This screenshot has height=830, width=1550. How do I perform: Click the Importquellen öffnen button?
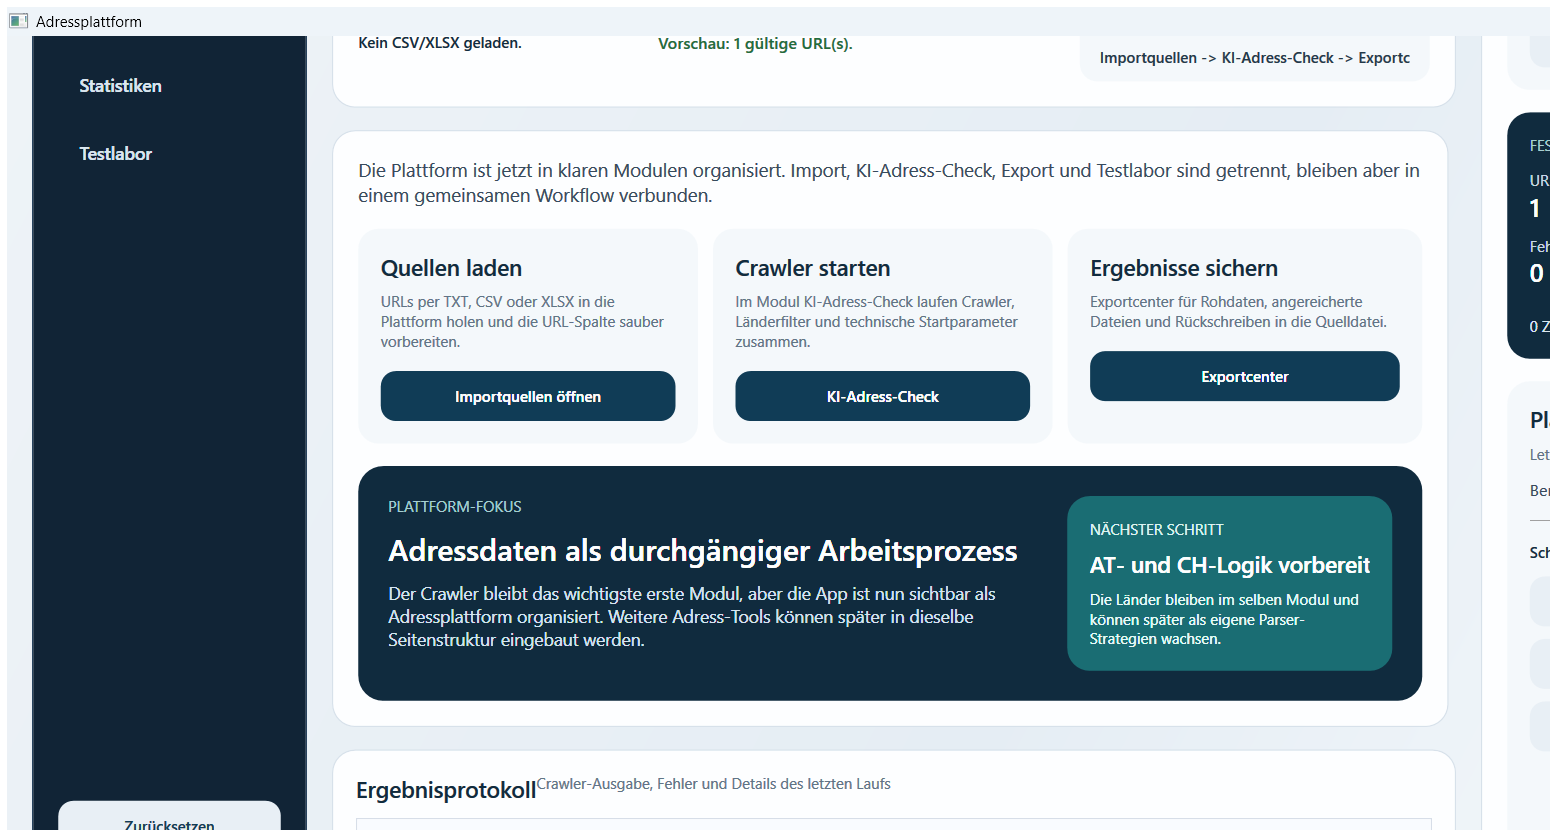click(528, 396)
